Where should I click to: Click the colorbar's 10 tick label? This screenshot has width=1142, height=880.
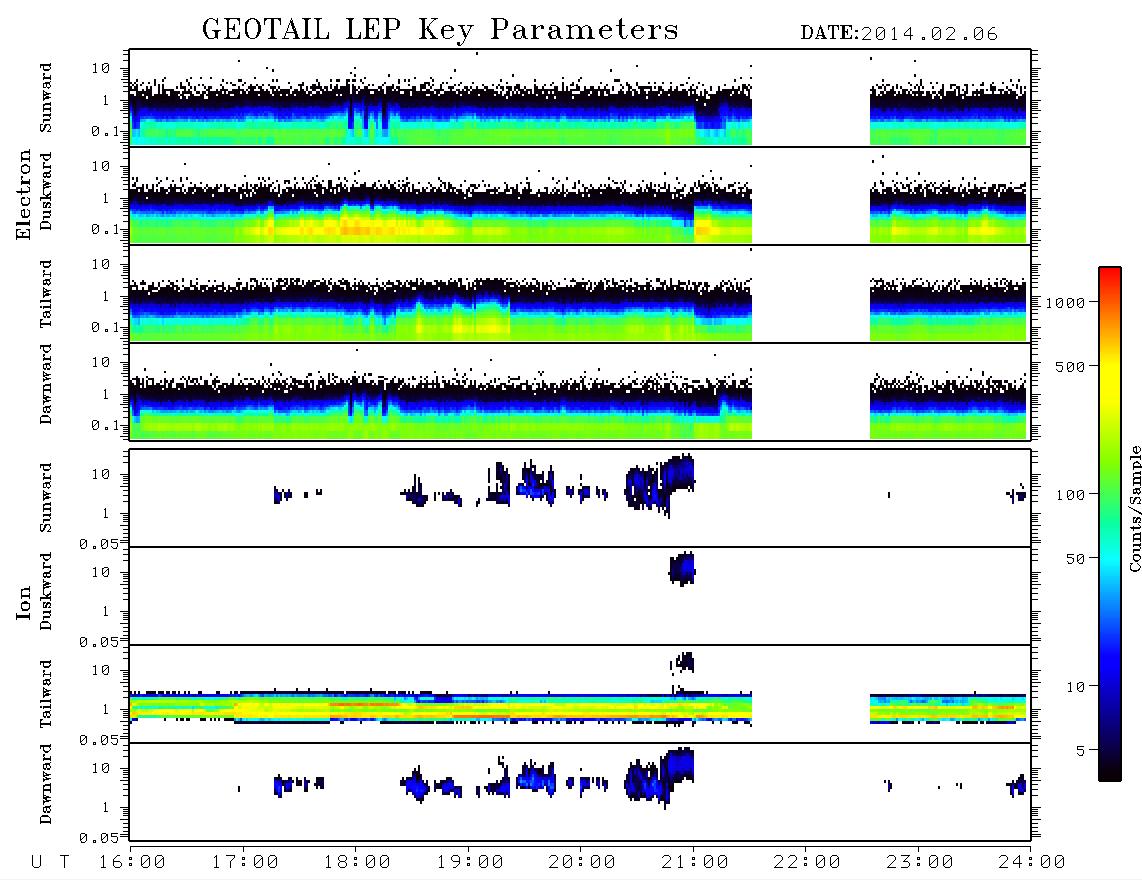pos(1076,687)
